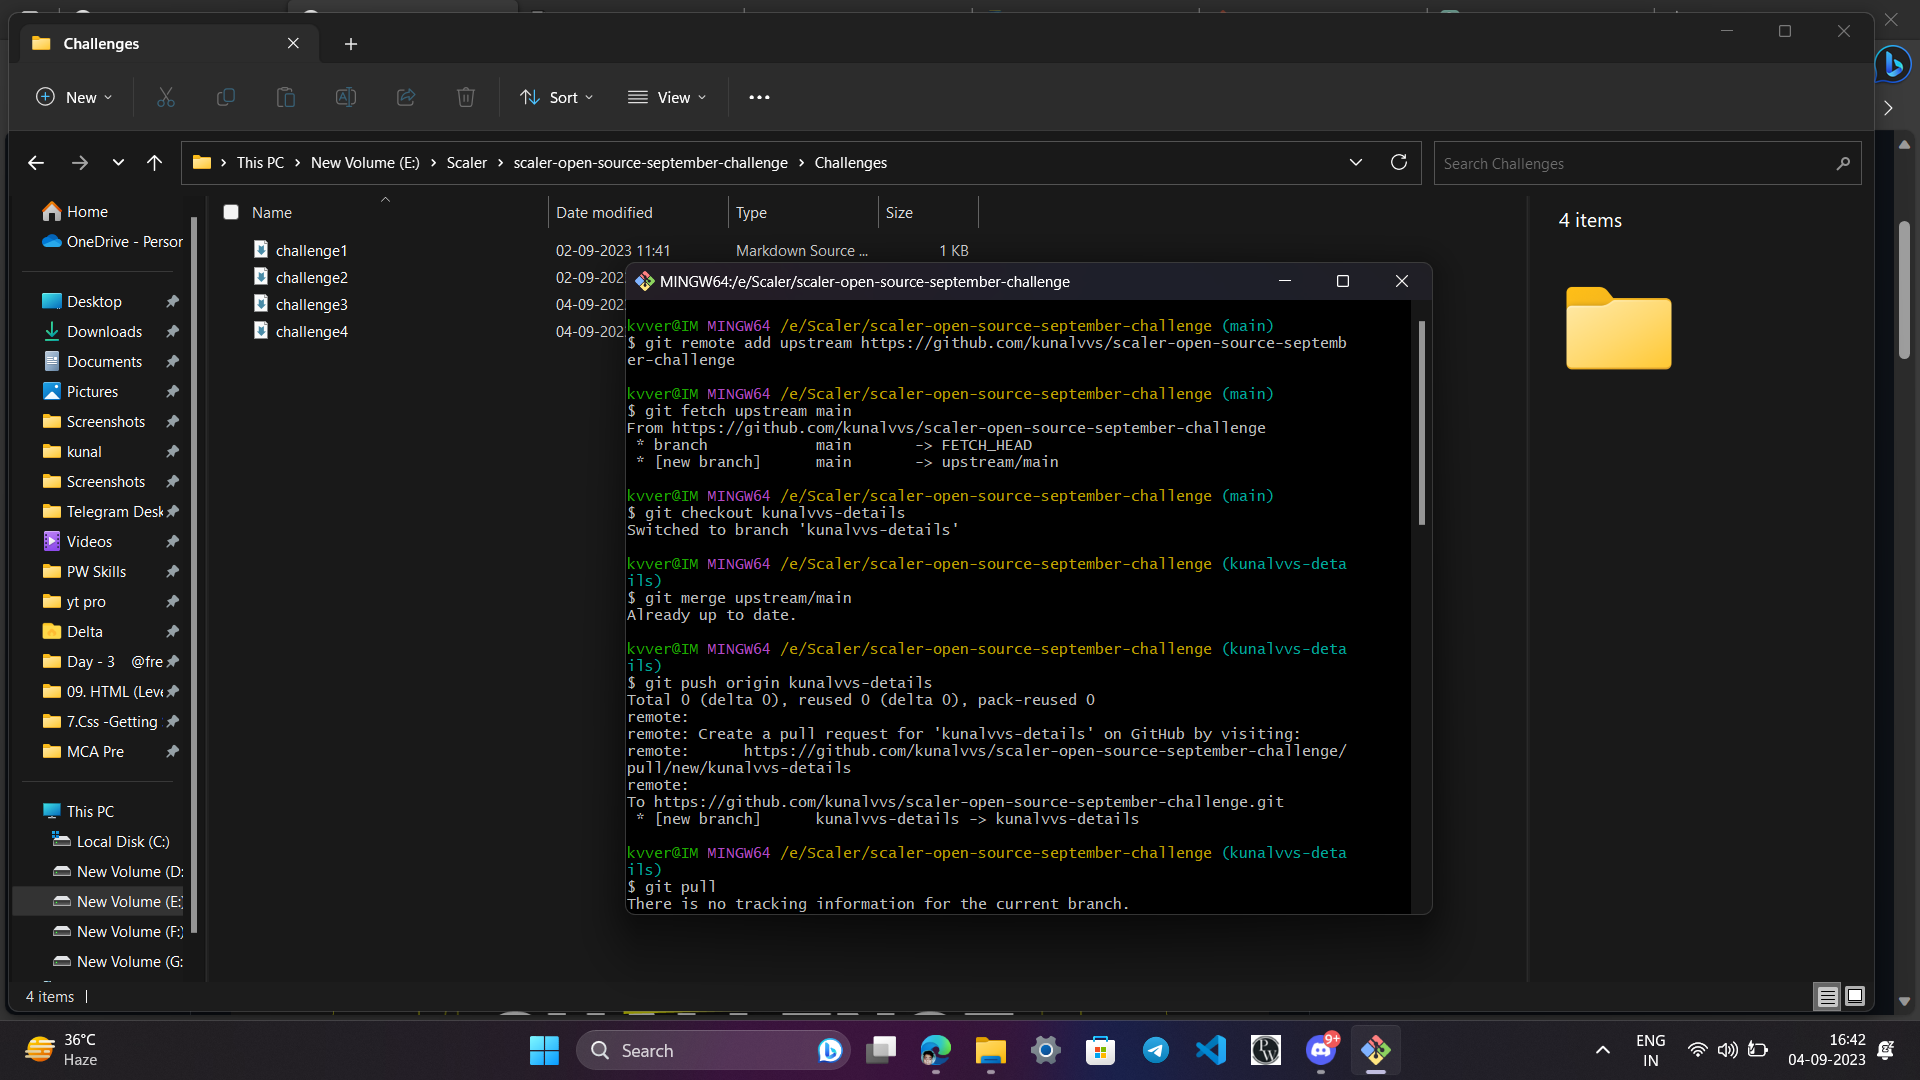Expand the address bar history dropdown
This screenshot has height=1080, width=1920.
coord(1356,162)
